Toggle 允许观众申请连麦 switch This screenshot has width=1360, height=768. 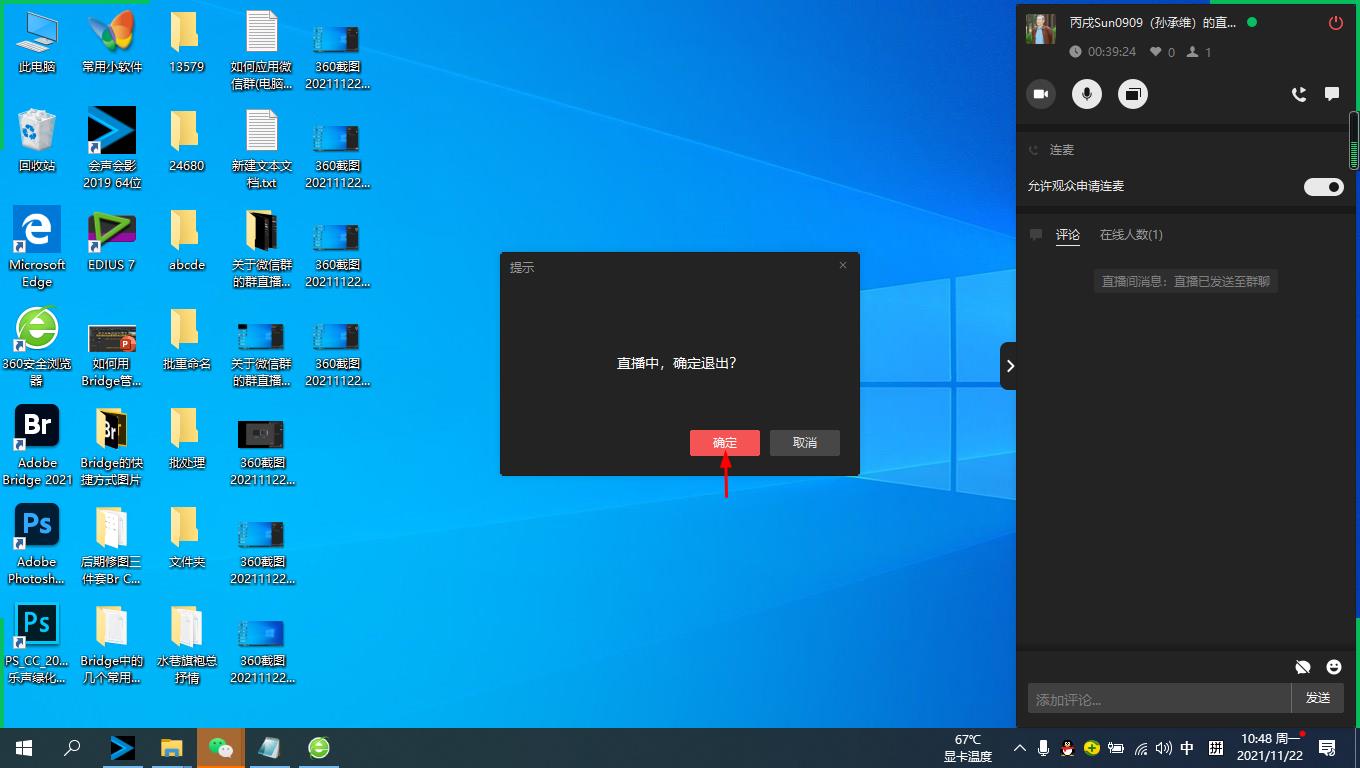[x=1323, y=187]
